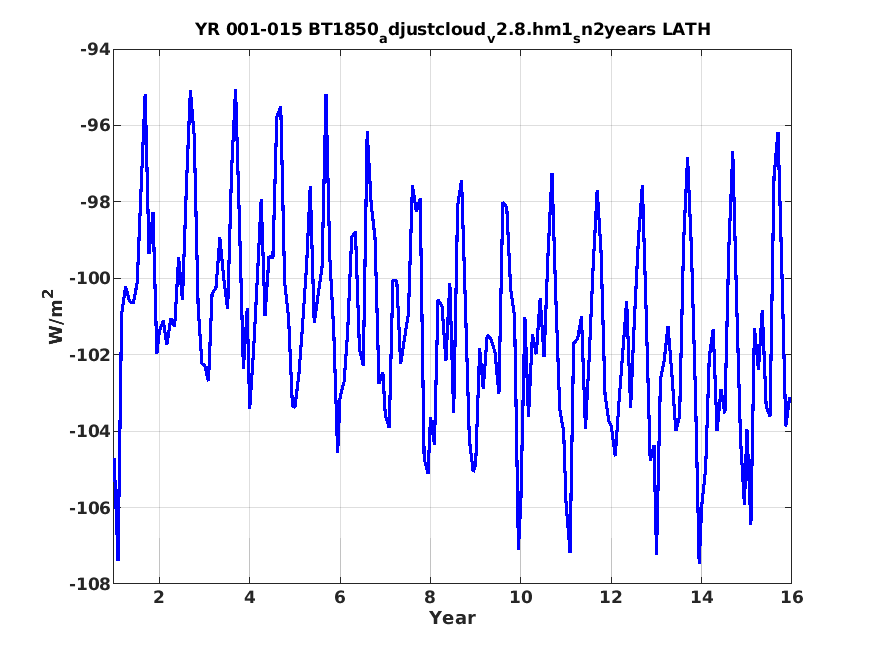Screen dimensions: 875x656
Task: Click the x-axis tick label '8'
Action: [430, 597]
